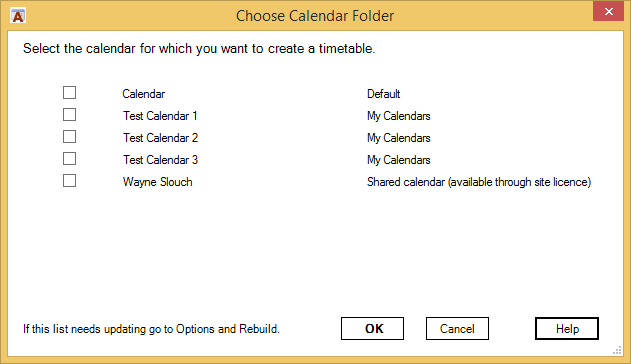Confirm selection with the OK button
631x364 pixels.
point(372,329)
